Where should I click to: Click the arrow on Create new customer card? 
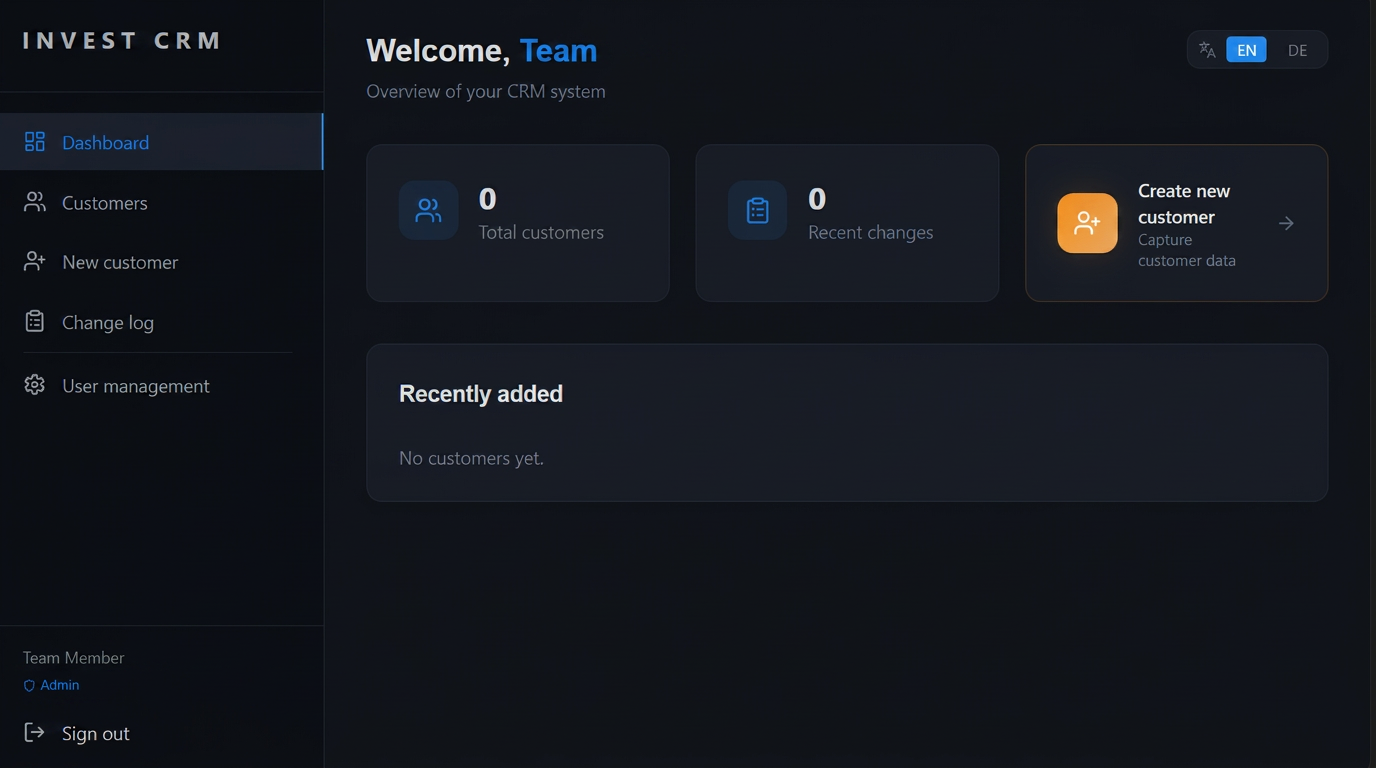point(1287,223)
